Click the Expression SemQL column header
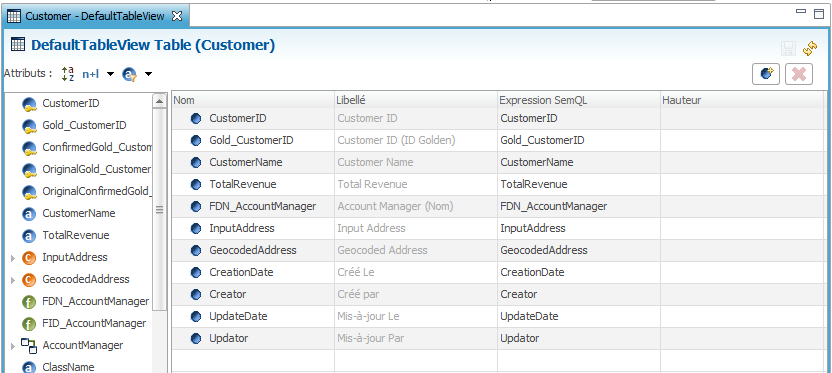832x373 pixels. (578, 100)
